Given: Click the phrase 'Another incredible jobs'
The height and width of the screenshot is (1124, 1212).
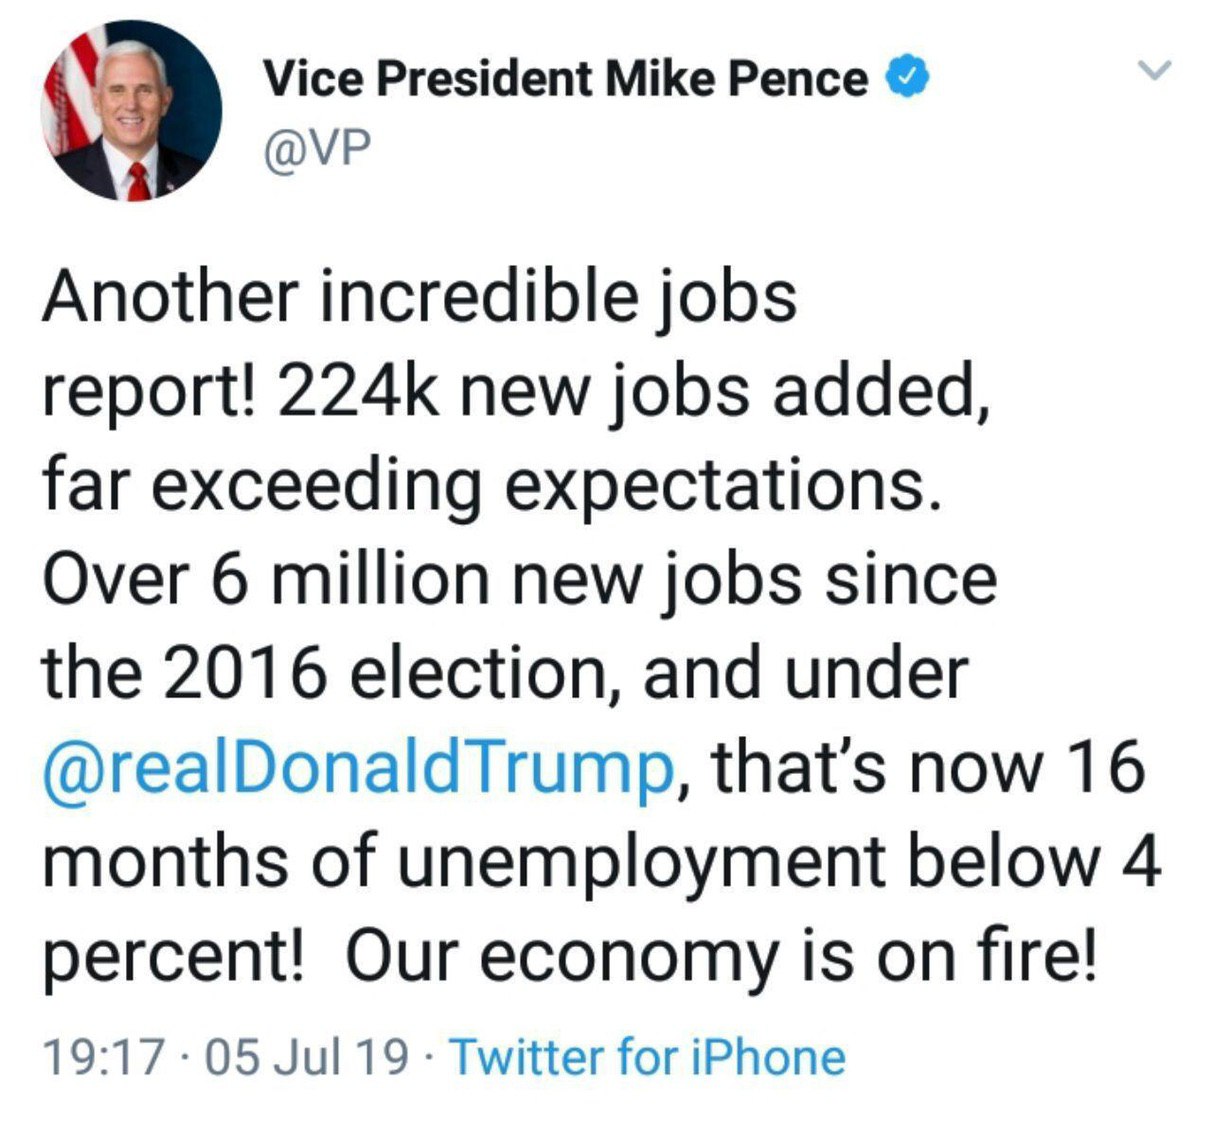Looking at the screenshot, I should click(419, 297).
